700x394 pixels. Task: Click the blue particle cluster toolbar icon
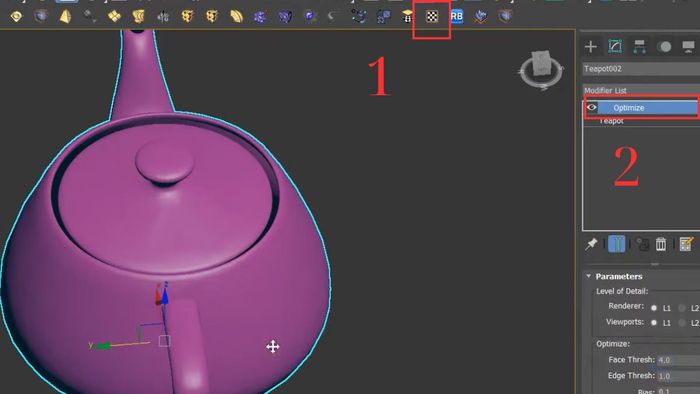point(260,17)
